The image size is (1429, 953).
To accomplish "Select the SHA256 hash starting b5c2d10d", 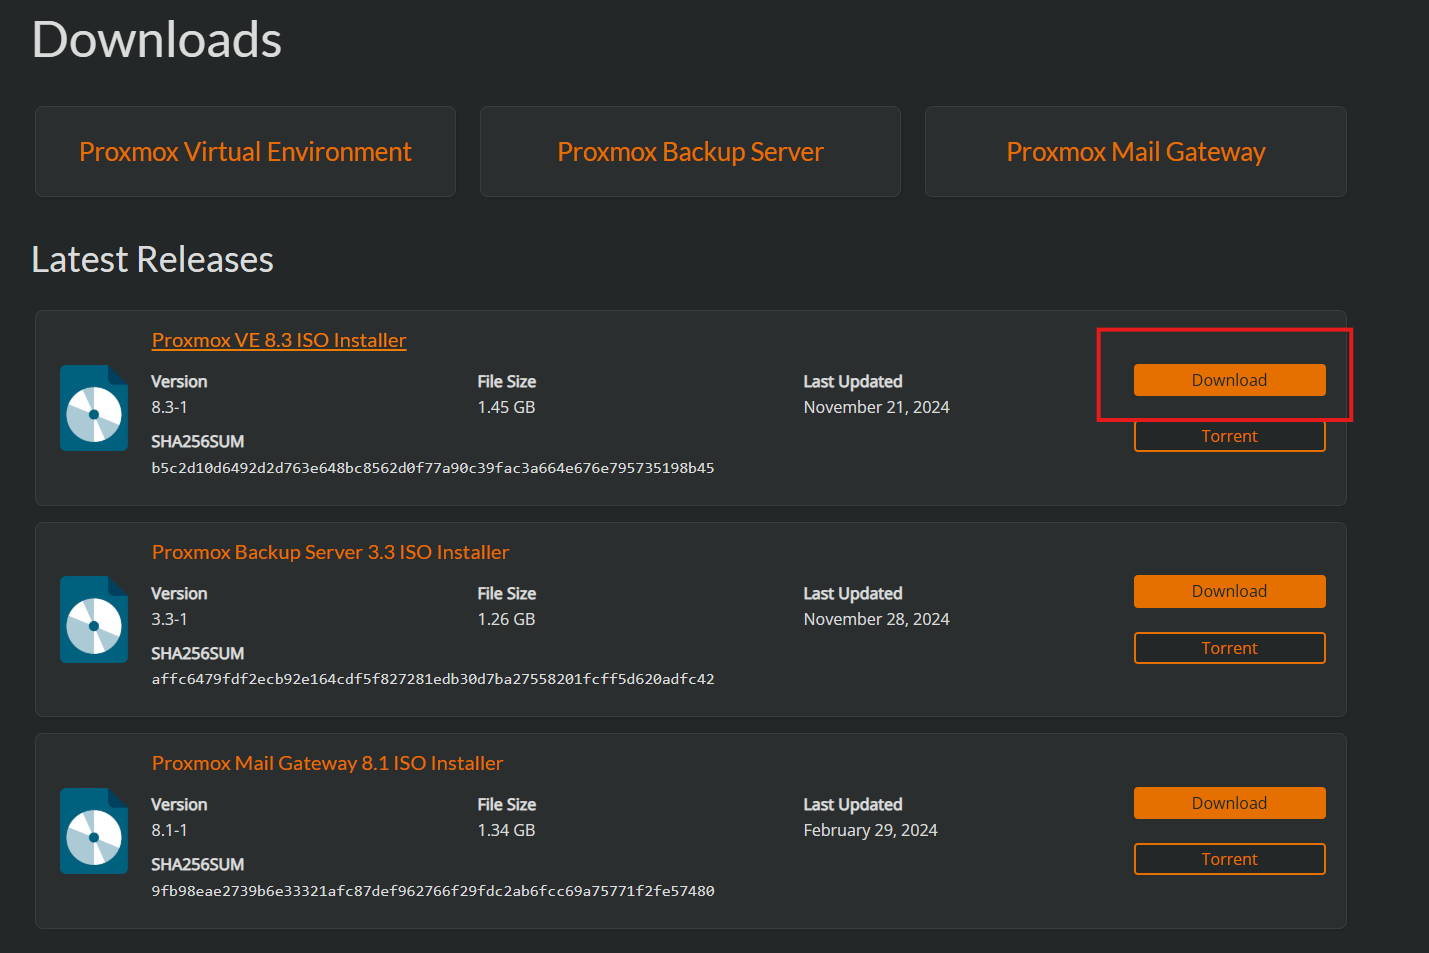I will (433, 468).
